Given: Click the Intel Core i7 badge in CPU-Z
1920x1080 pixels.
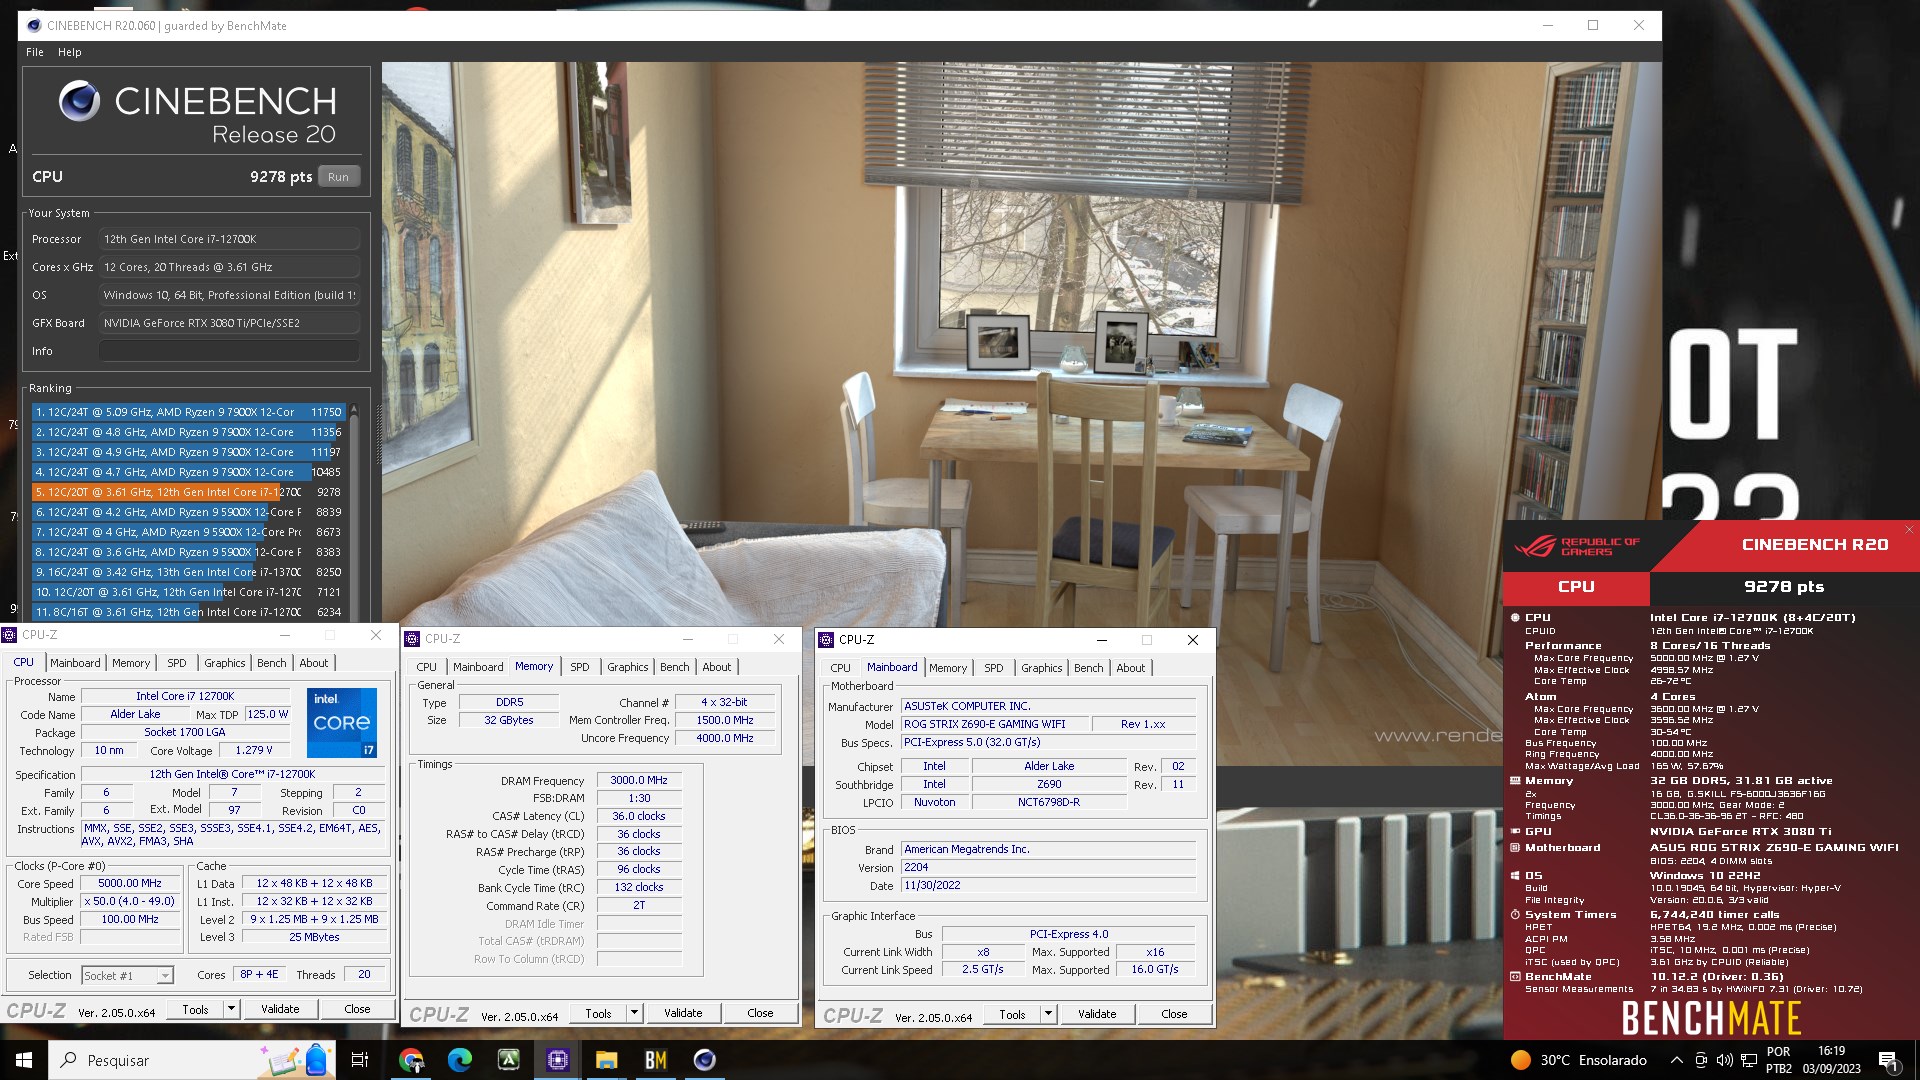Looking at the screenshot, I should coord(341,722).
